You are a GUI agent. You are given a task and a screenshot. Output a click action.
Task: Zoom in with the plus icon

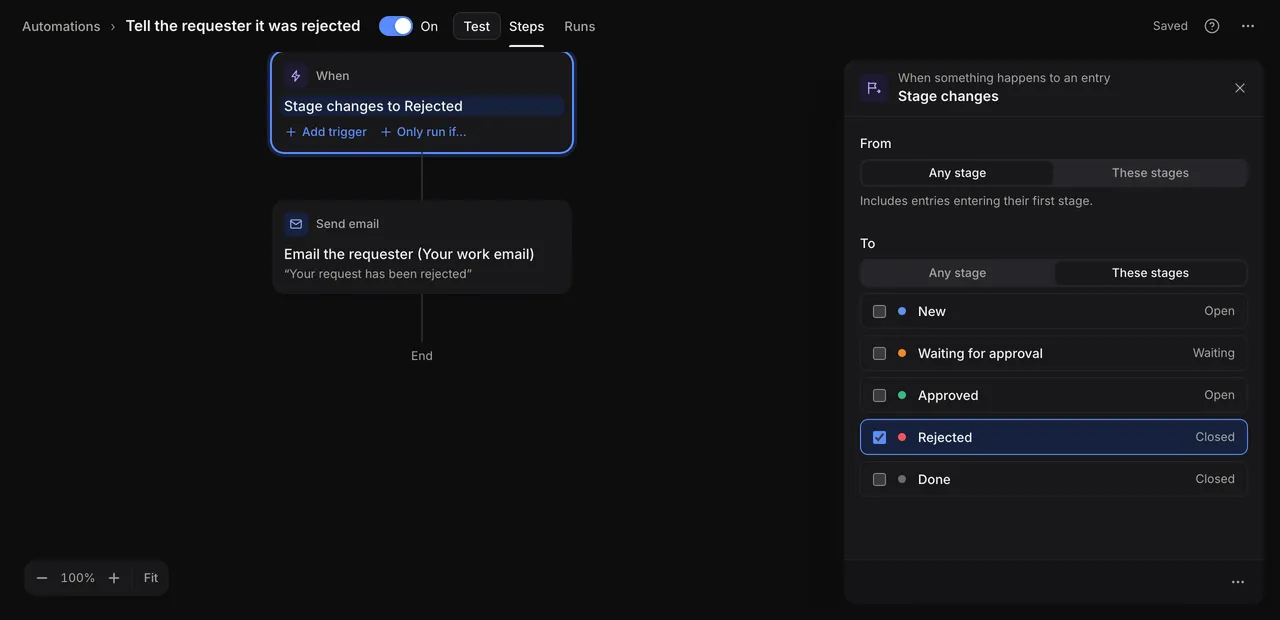click(114, 578)
